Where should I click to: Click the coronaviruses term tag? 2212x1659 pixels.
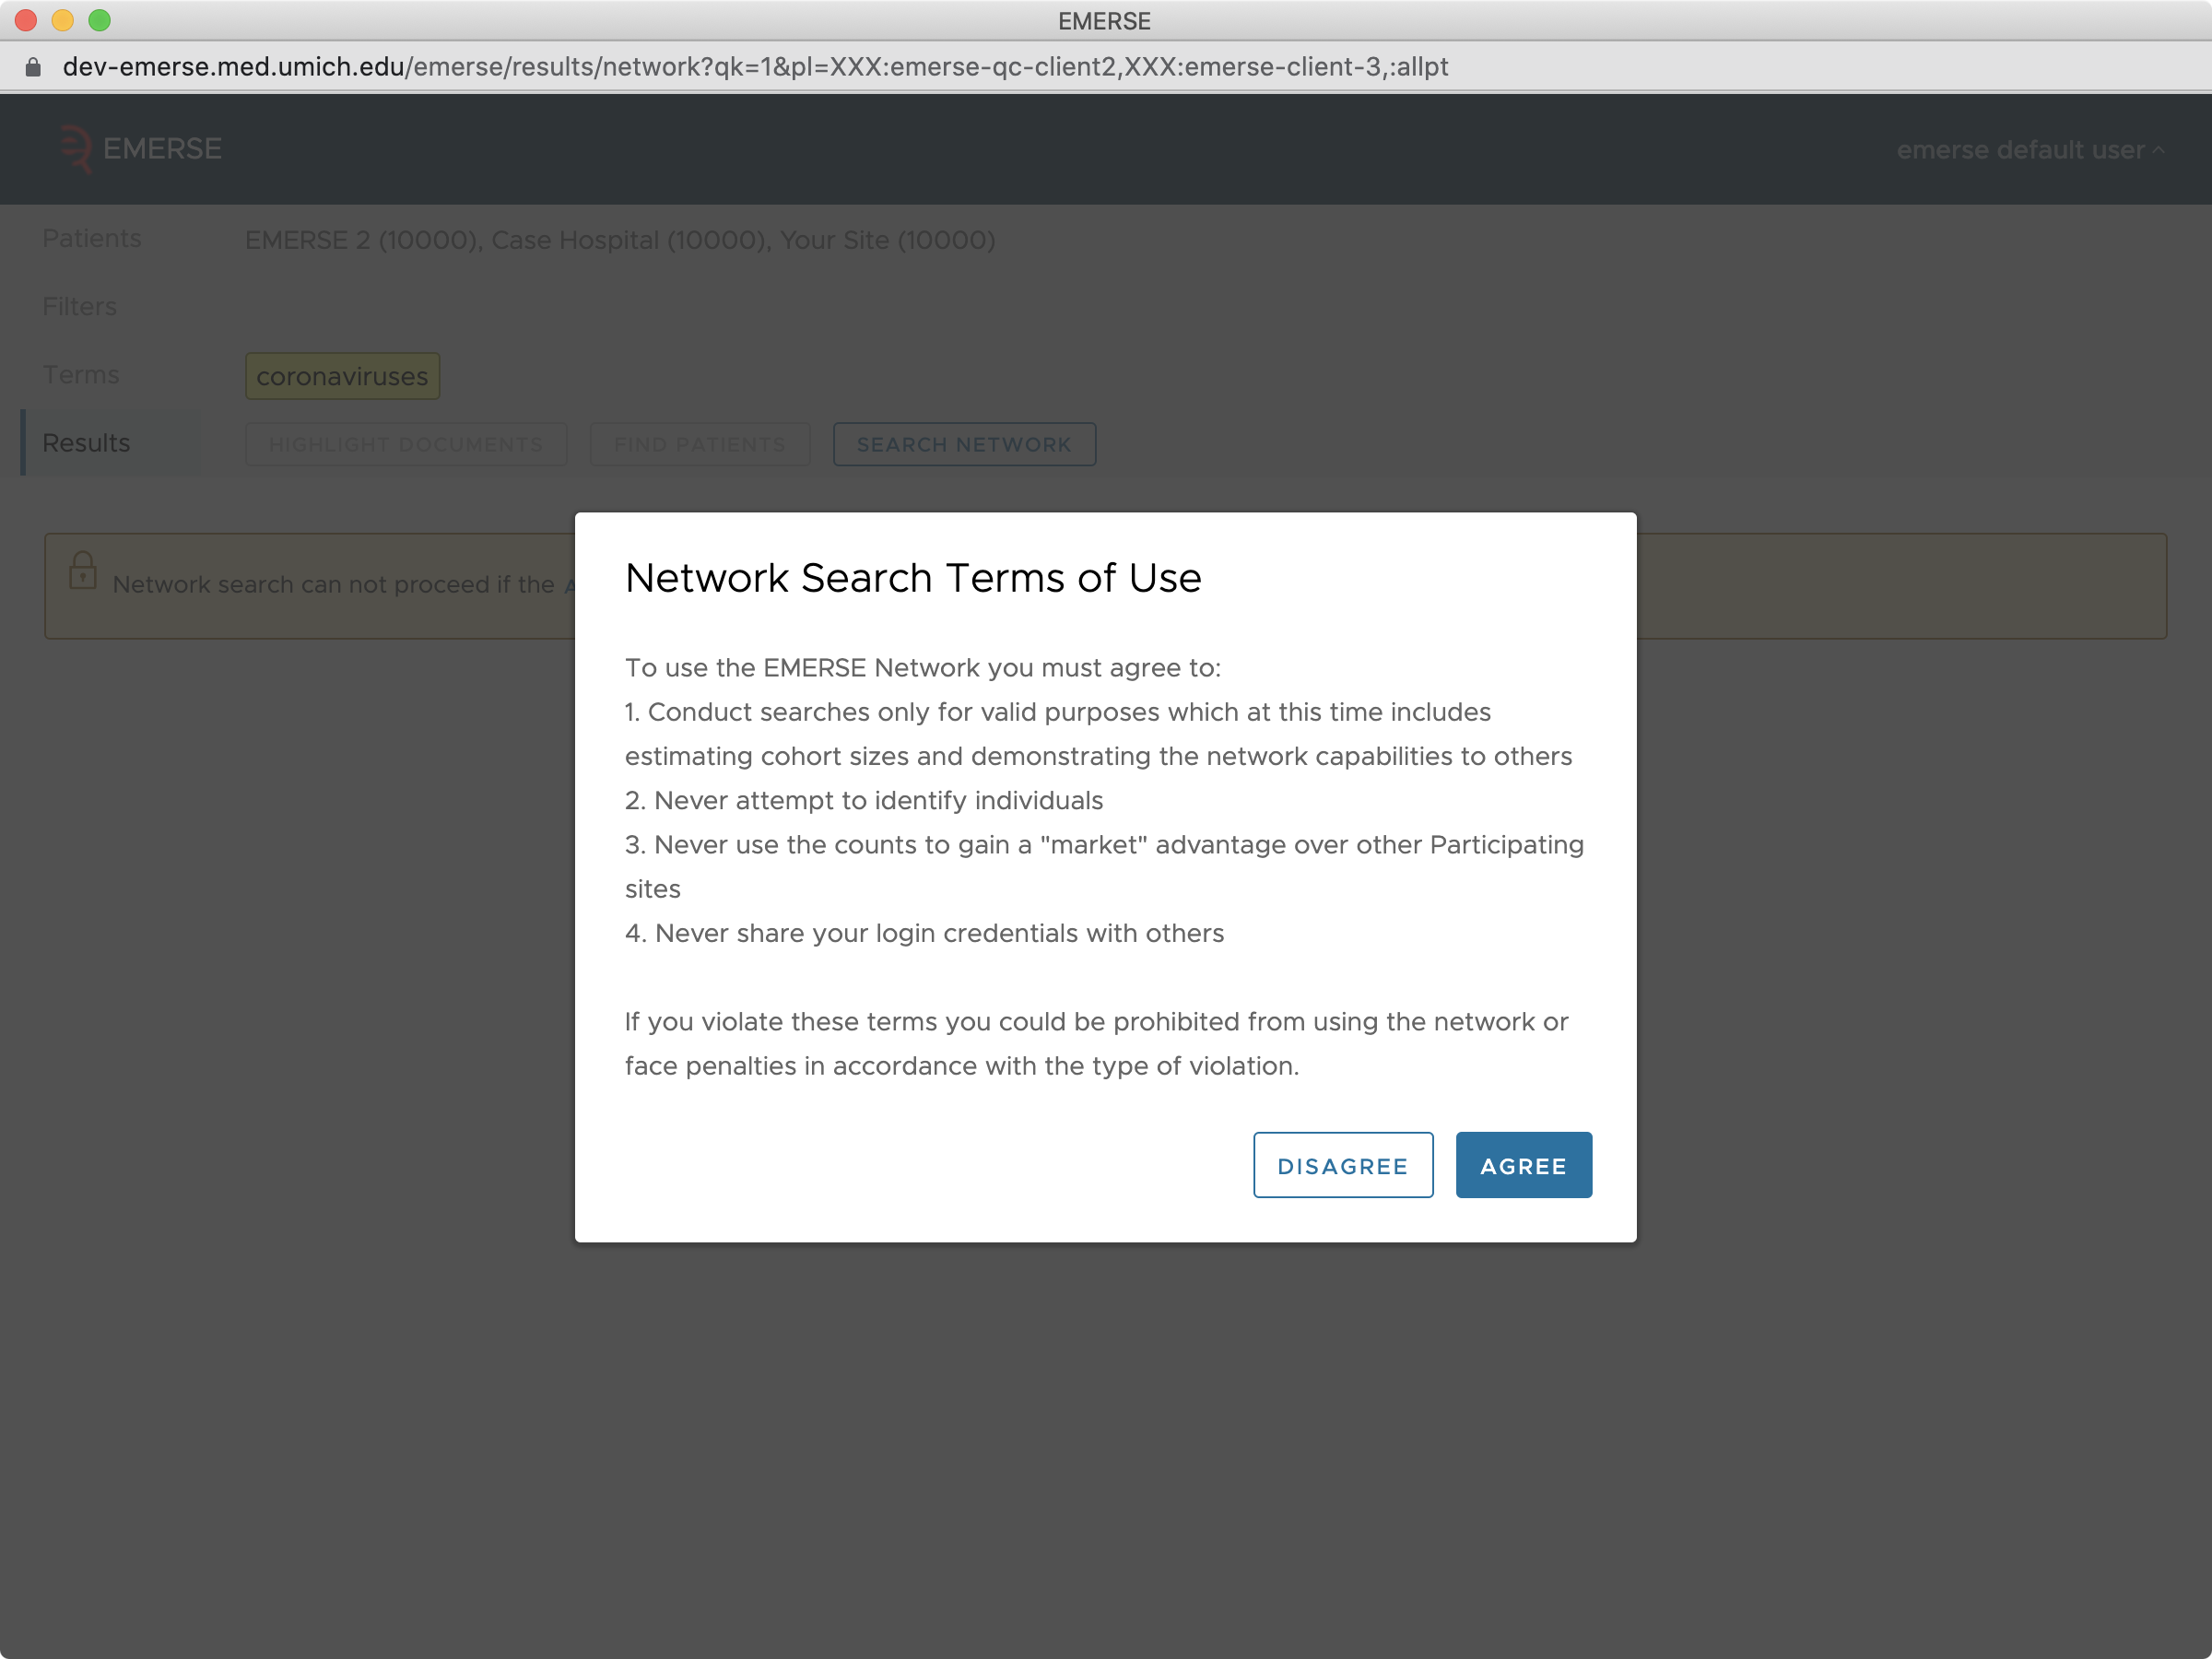342,376
